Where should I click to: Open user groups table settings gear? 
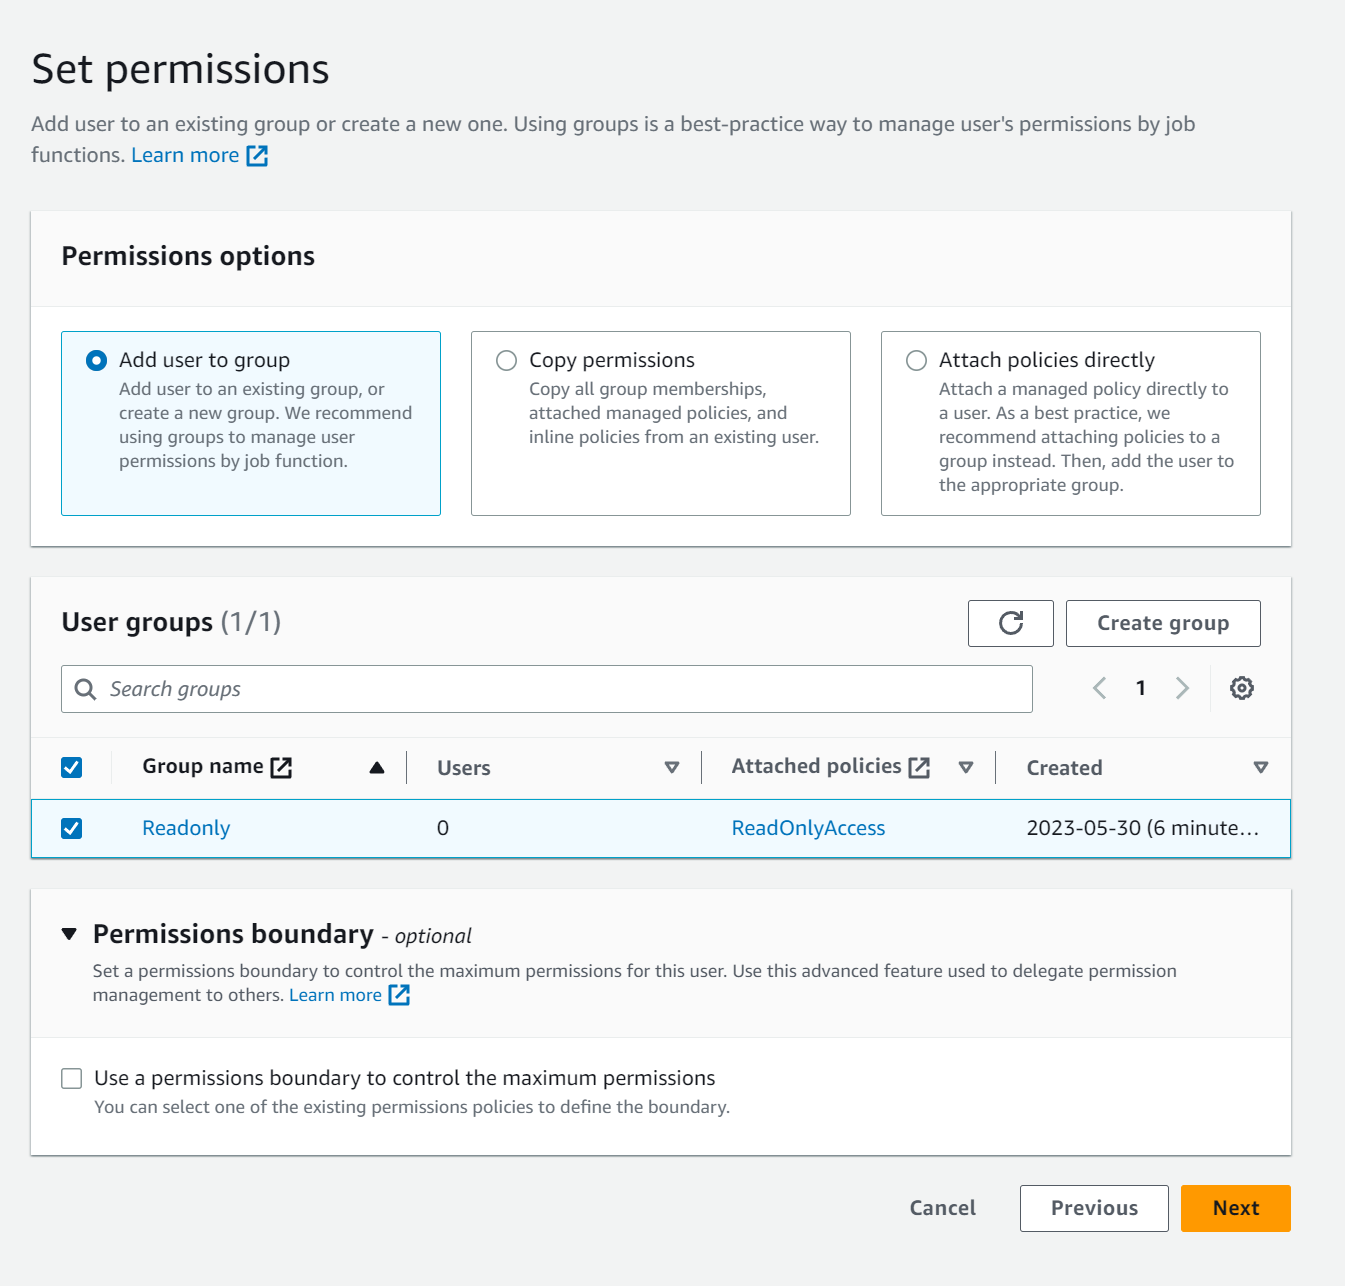[x=1241, y=688]
